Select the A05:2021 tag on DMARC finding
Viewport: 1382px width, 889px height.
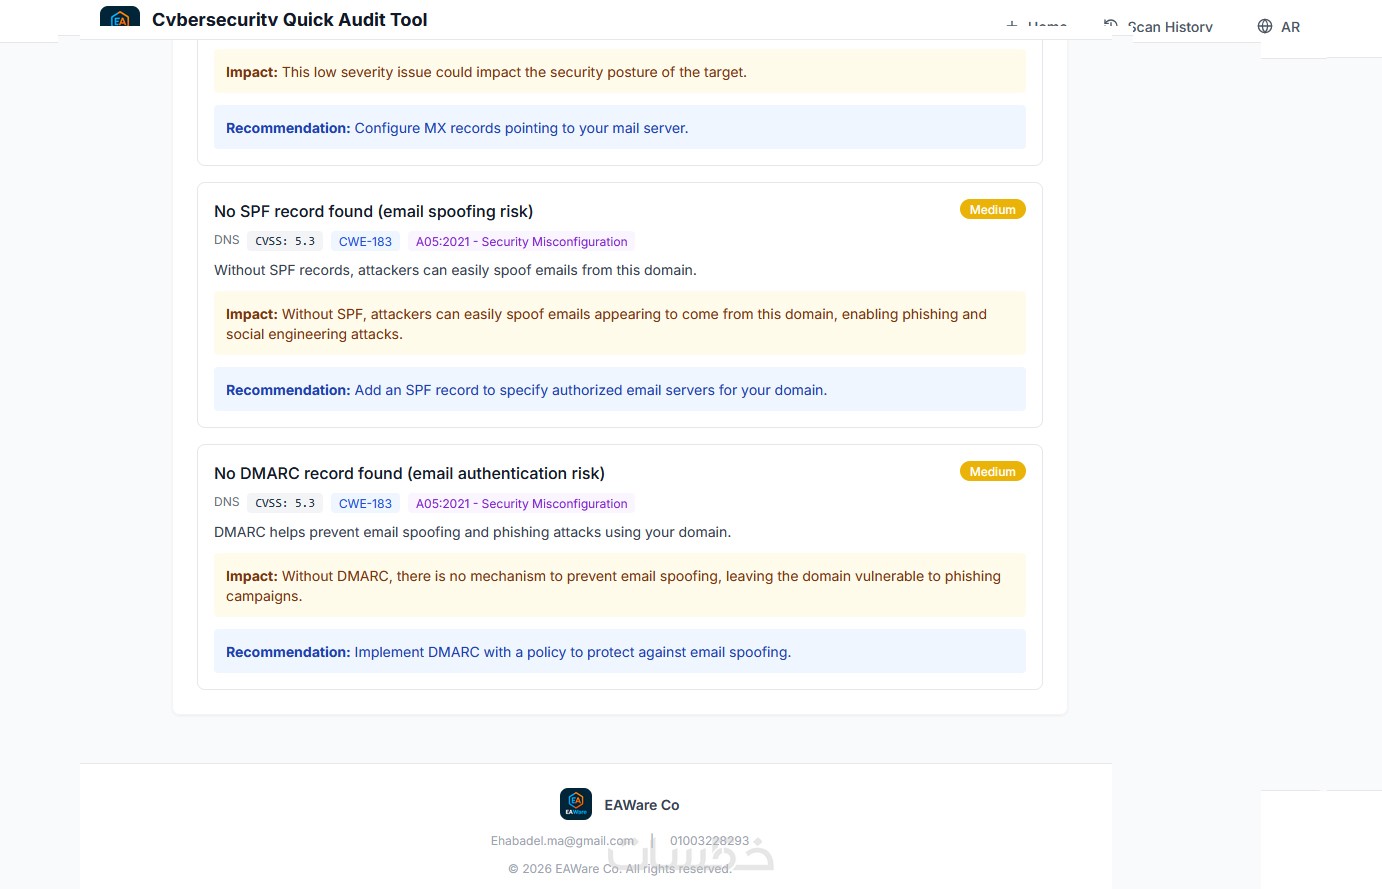pyautogui.click(x=521, y=504)
